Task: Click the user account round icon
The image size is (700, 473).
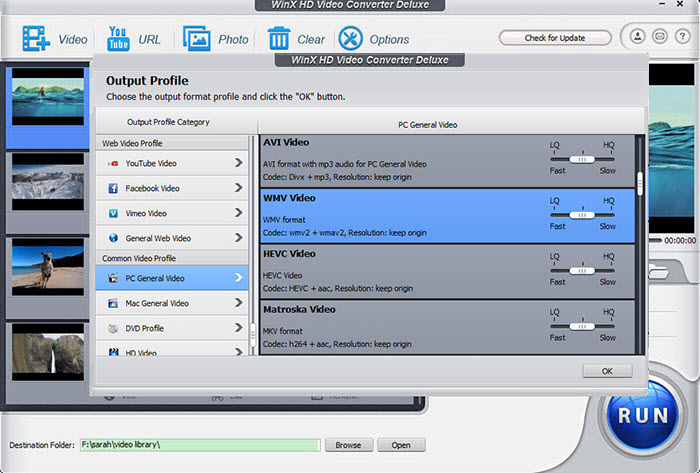Action: coord(638,36)
